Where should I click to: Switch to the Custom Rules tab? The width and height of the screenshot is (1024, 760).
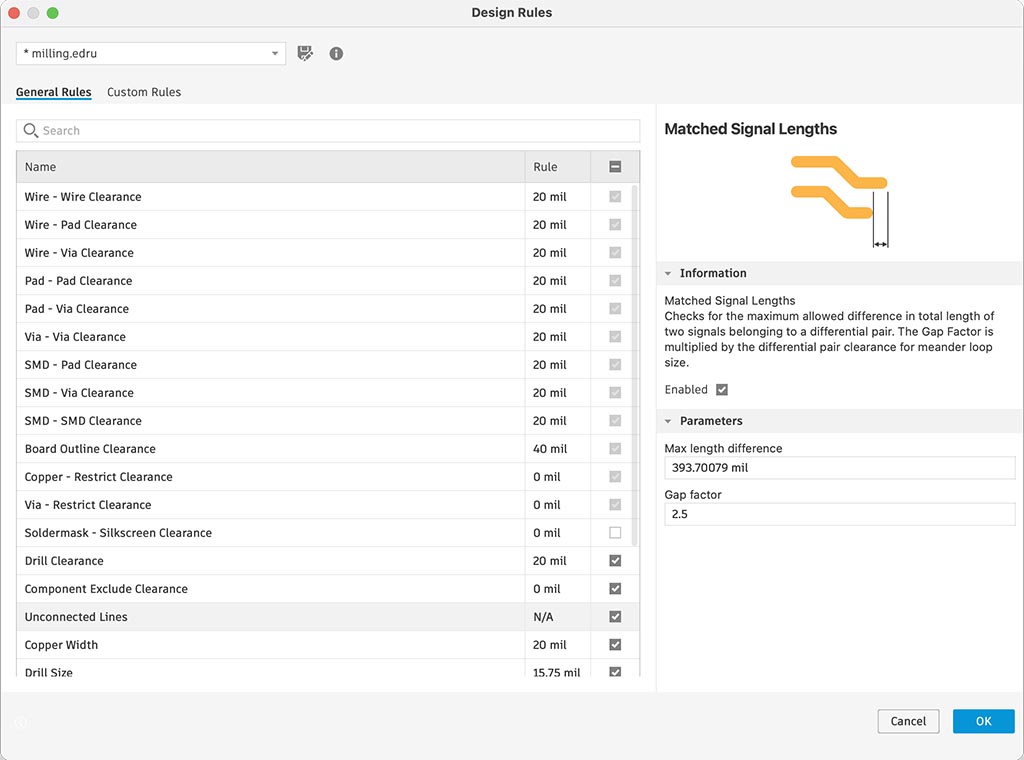point(143,92)
